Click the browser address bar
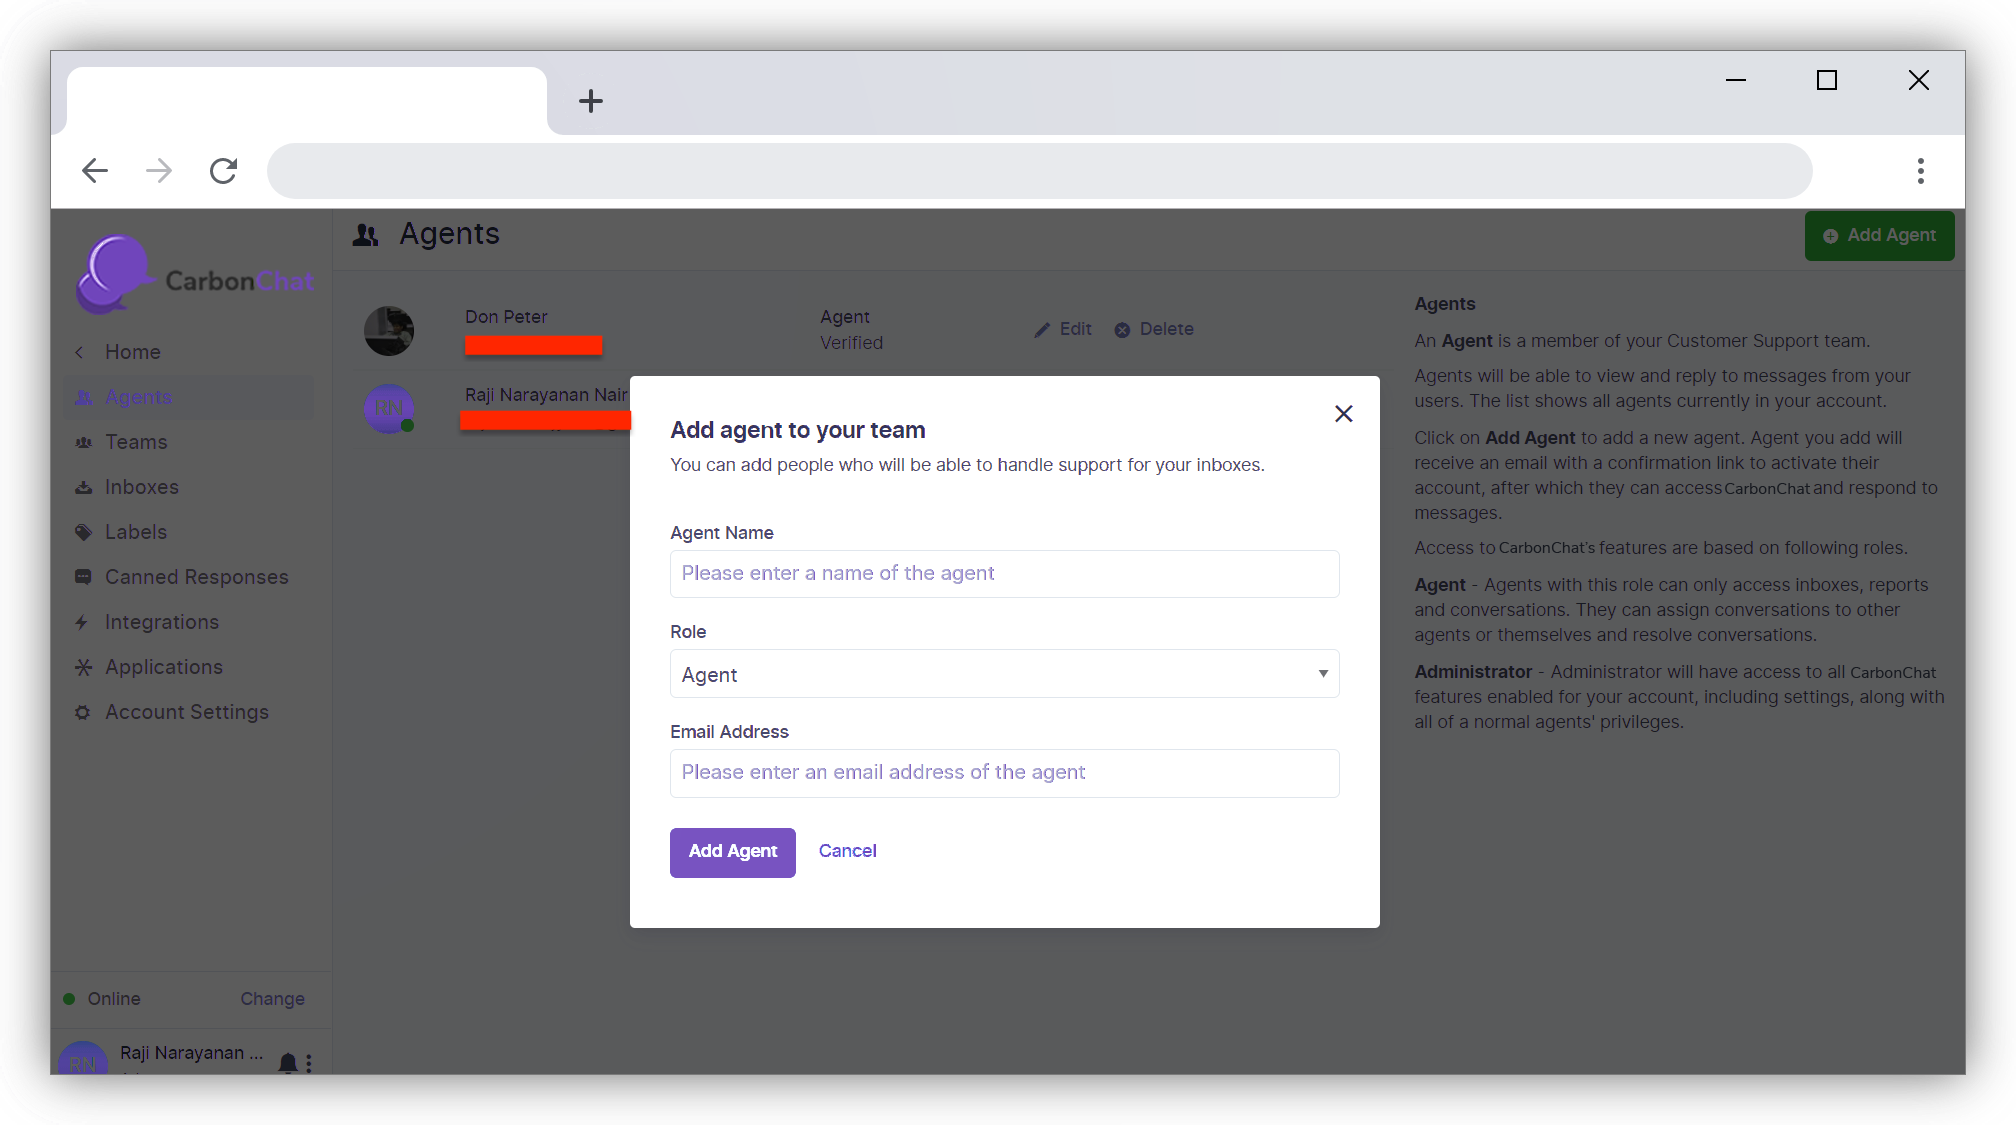This screenshot has height=1125, width=2016. pyautogui.click(x=1039, y=171)
